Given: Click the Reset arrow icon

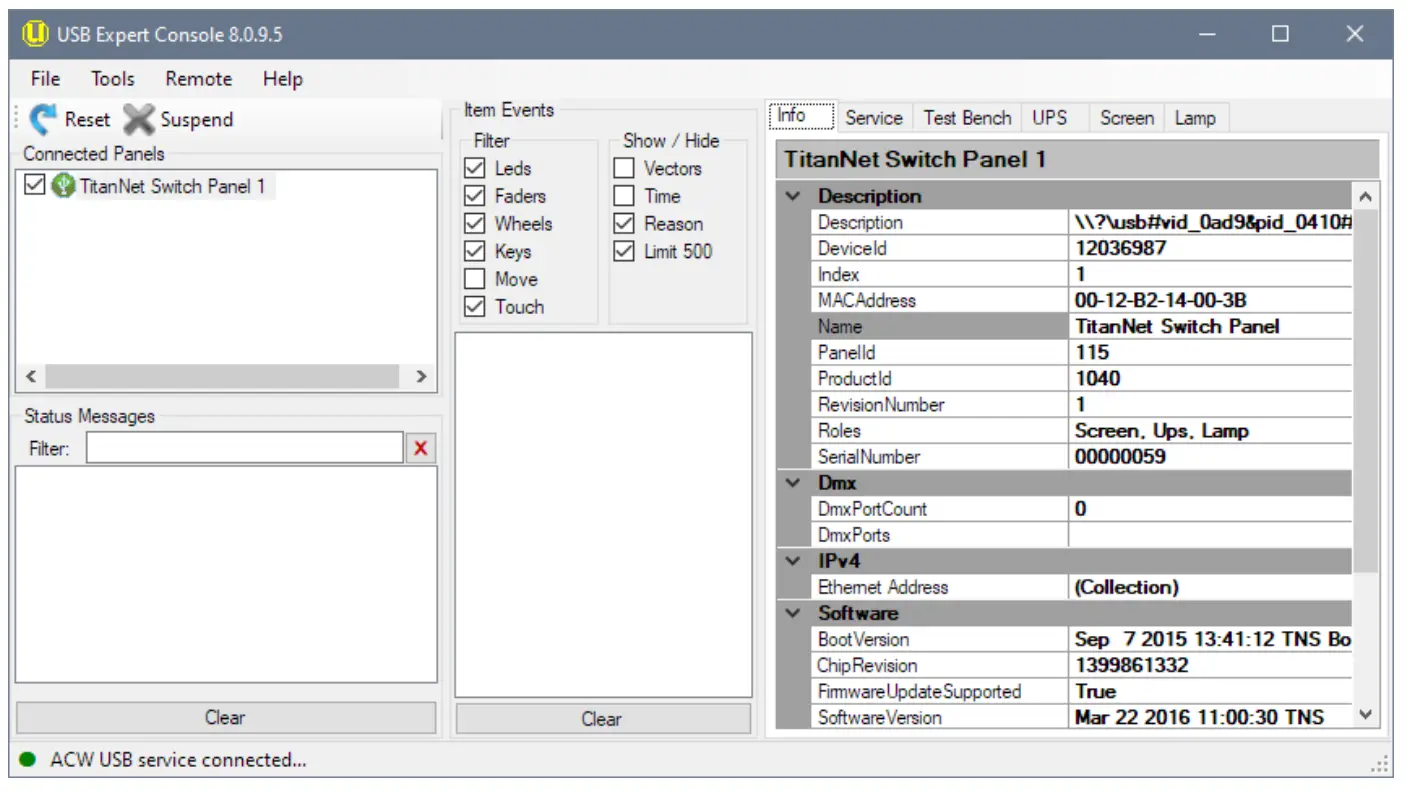Looking at the screenshot, I should [x=43, y=120].
